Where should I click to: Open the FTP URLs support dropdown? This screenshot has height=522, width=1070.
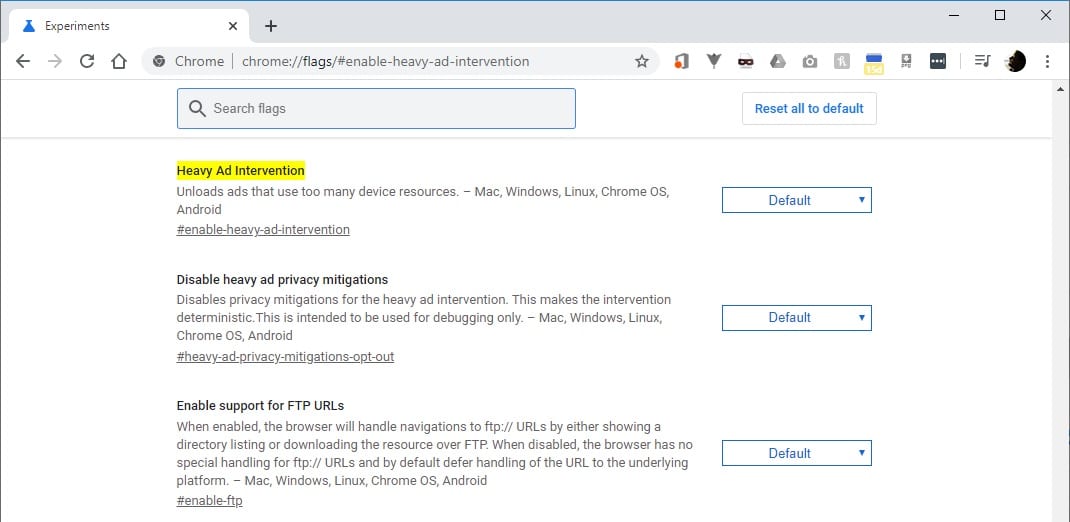click(x=796, y=453)
